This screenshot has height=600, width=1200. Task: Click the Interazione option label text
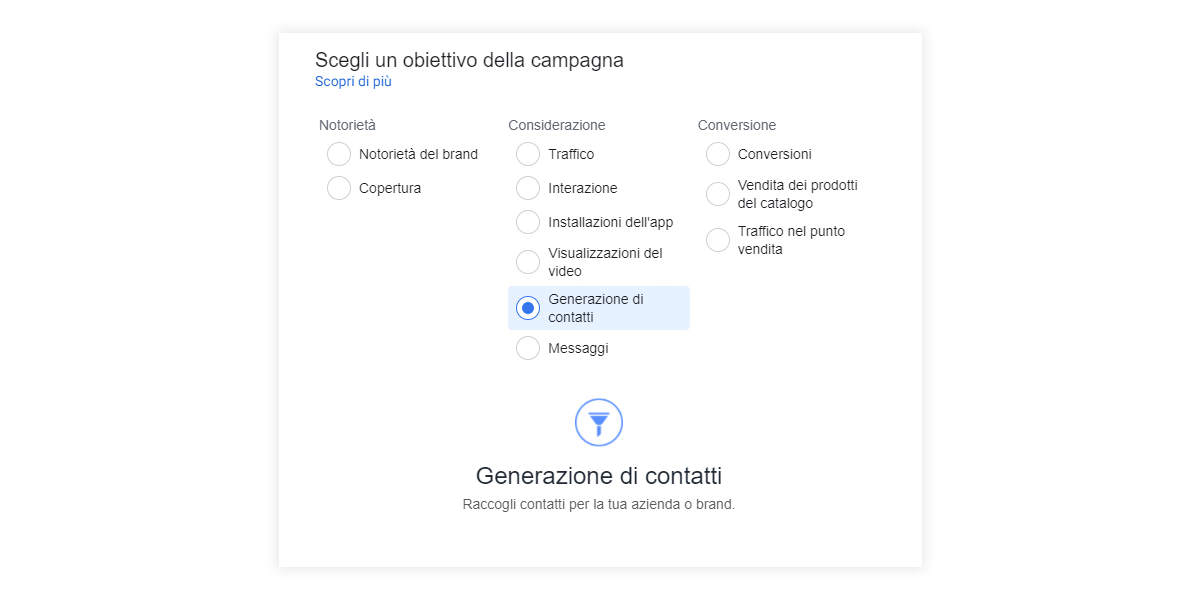(x=583, y=188)
